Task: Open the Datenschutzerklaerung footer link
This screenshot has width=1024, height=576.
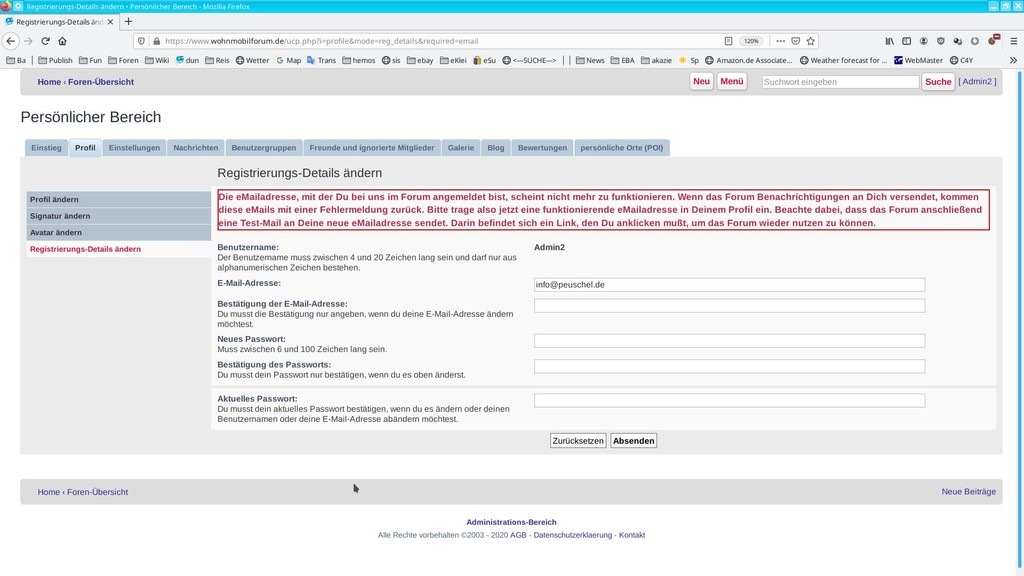Action: tap(573, 535)
